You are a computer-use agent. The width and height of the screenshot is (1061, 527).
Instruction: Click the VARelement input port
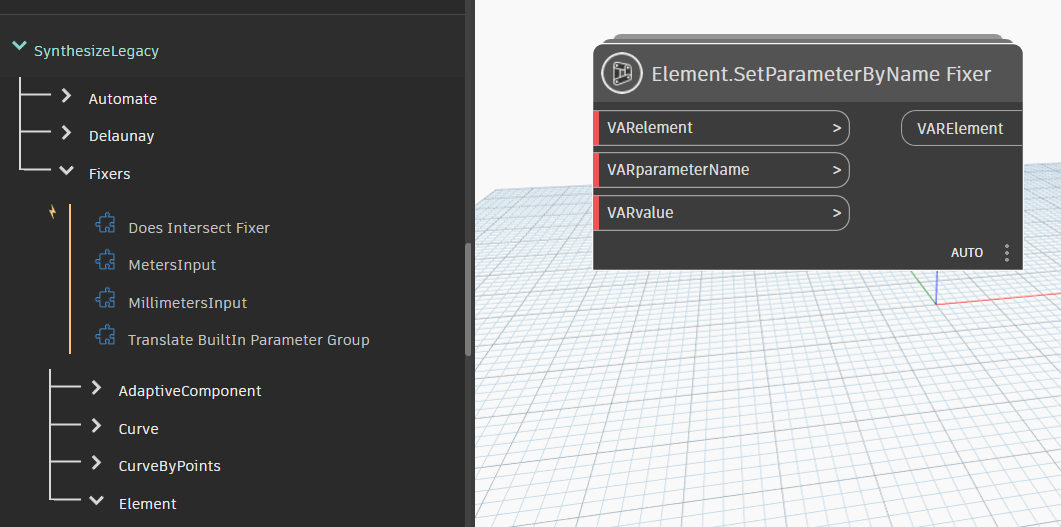721,128
